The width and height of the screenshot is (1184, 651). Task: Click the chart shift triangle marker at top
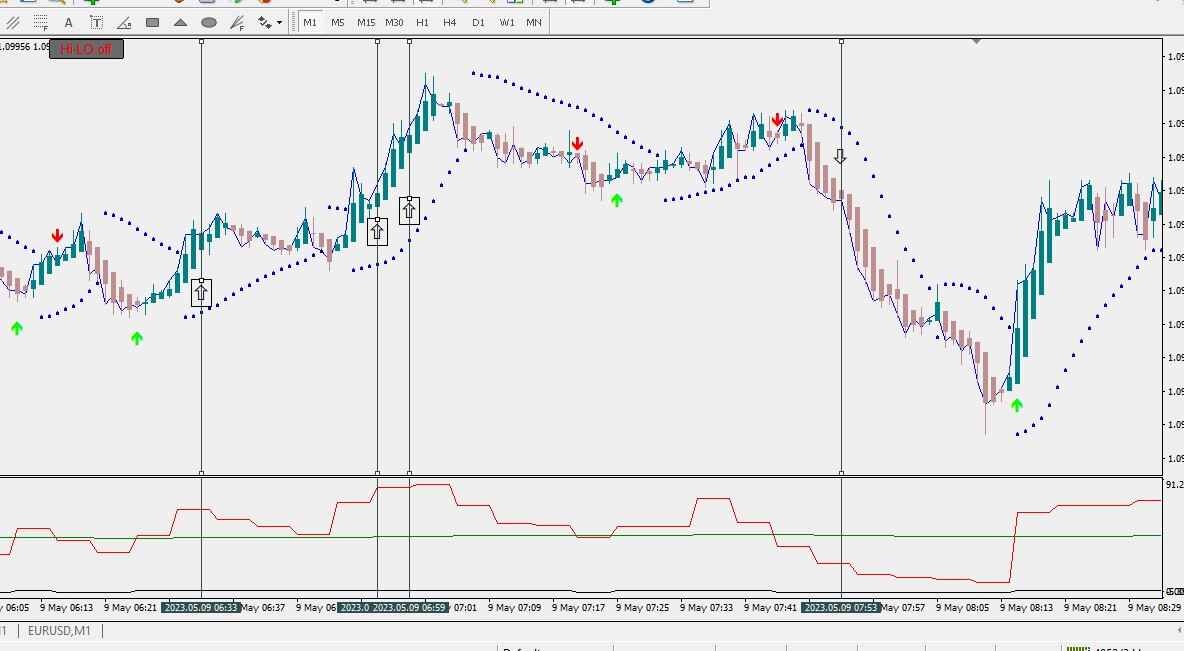(x=976, y=41)
